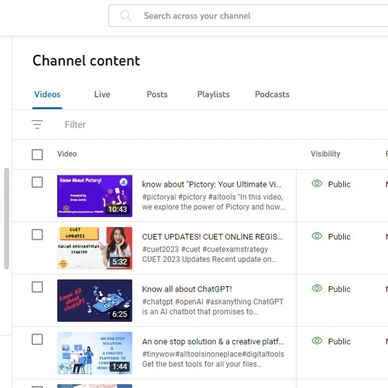Focus the Search across your channel field

[248, 16]
